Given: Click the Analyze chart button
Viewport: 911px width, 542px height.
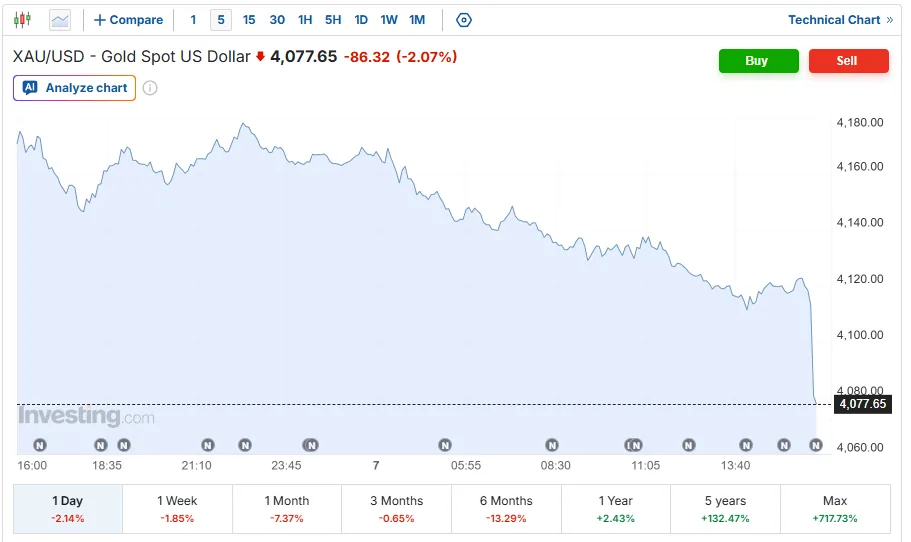Looking at the screenshot, I should click(x=74, y=88).
